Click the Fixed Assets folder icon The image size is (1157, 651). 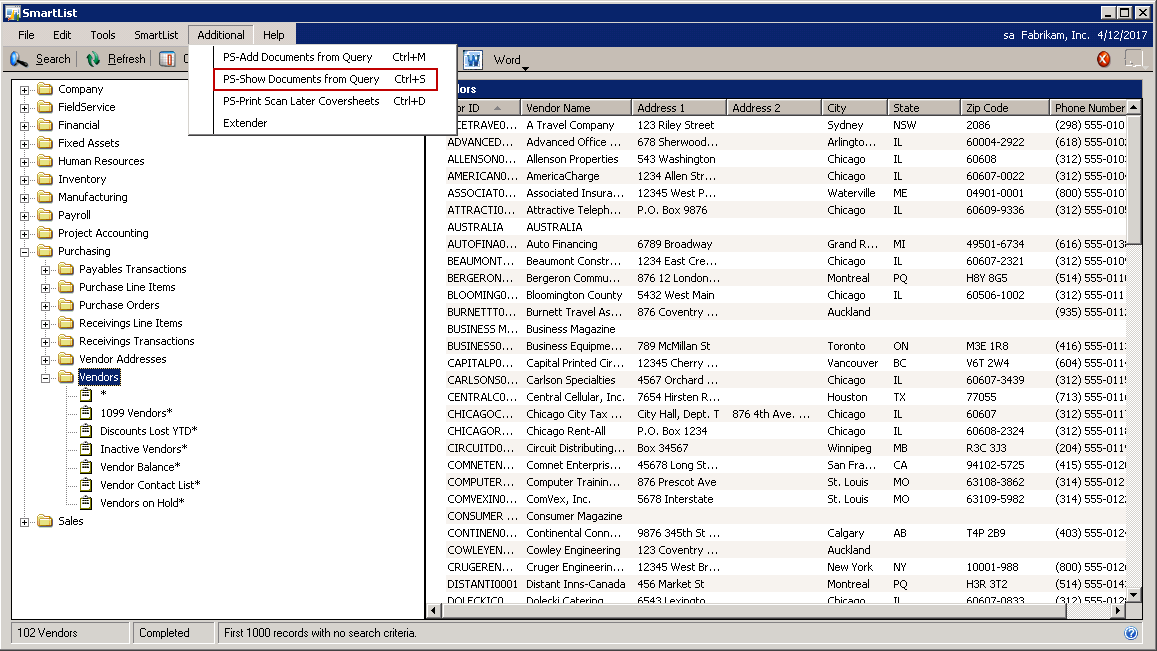pos(46,143)
